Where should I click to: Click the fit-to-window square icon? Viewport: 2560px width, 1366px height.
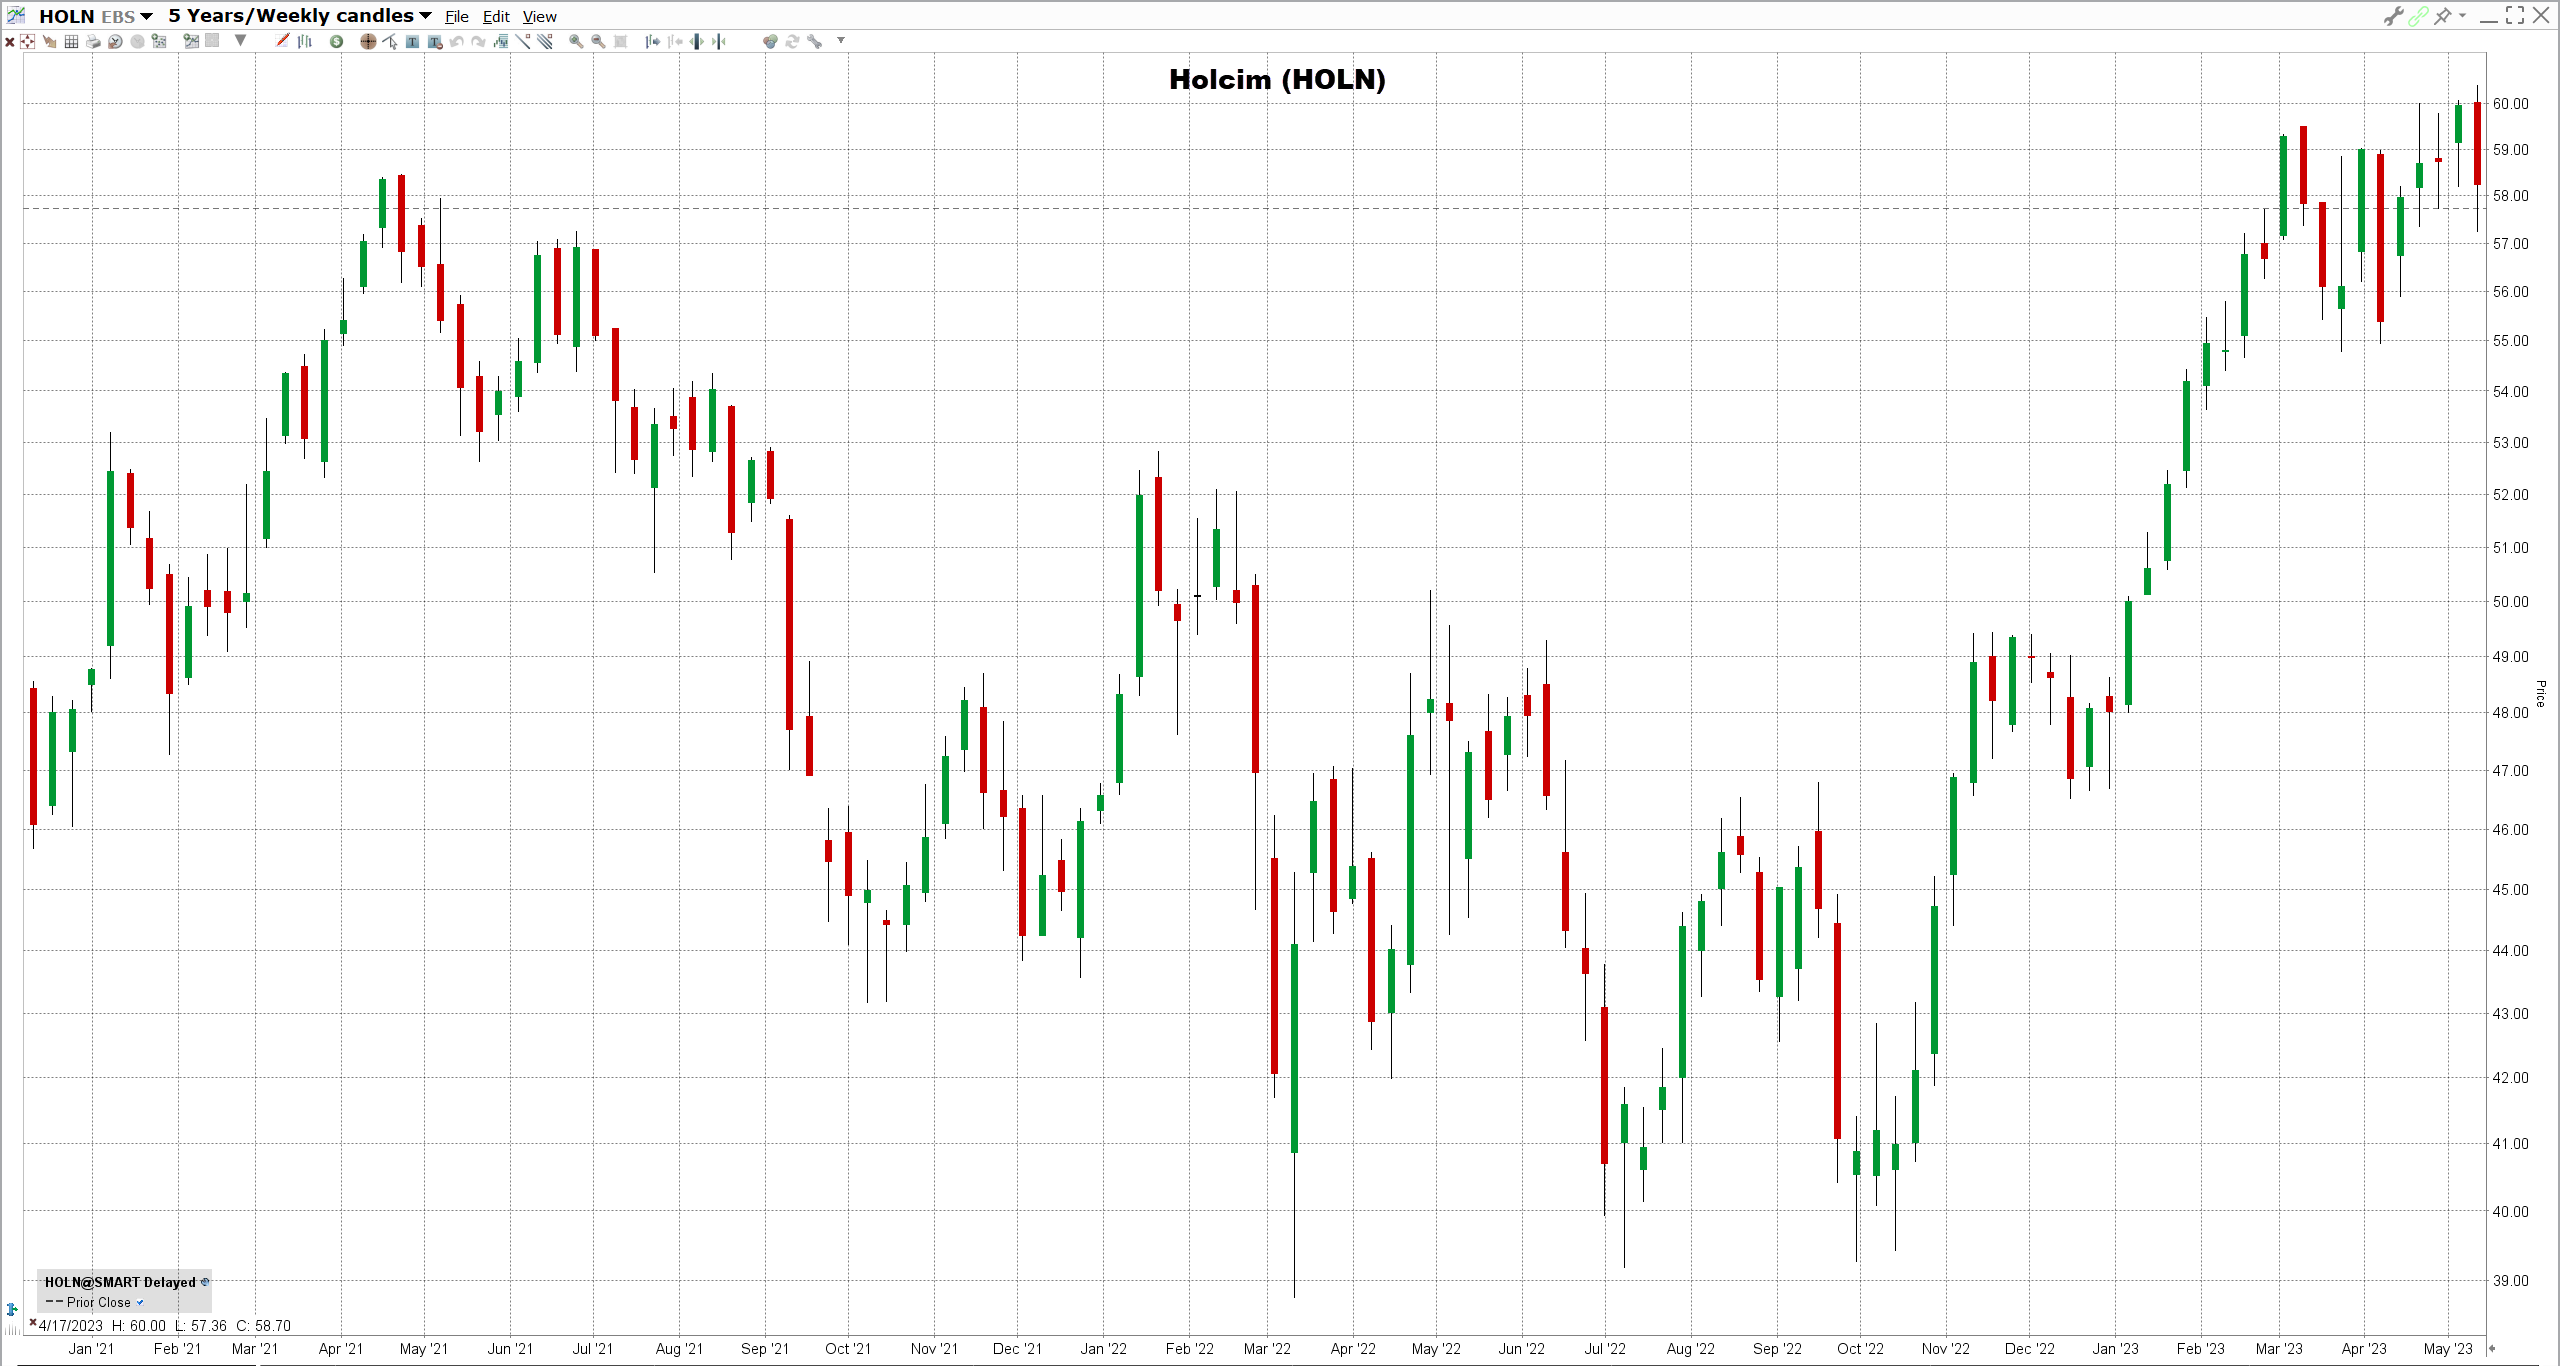(620, 42)
